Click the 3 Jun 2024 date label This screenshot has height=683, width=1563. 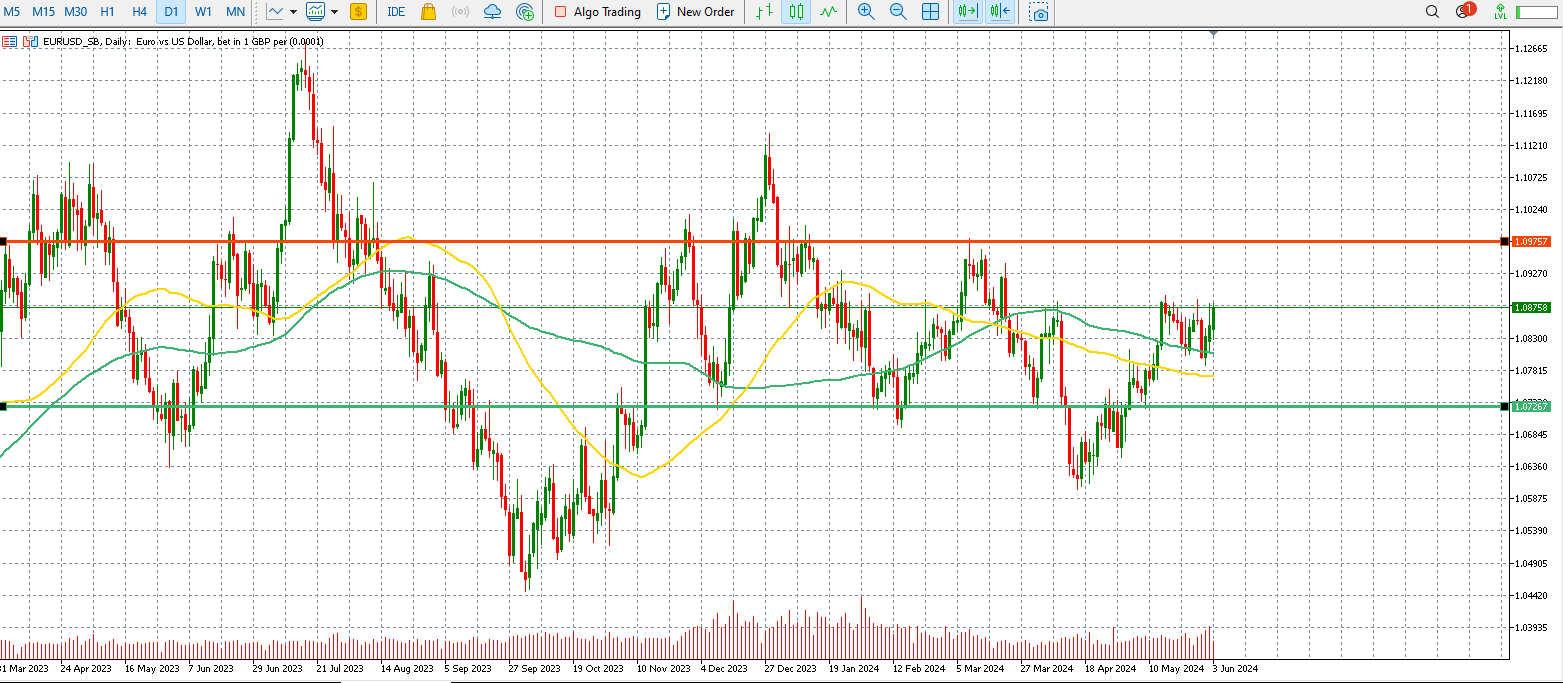1235,668
